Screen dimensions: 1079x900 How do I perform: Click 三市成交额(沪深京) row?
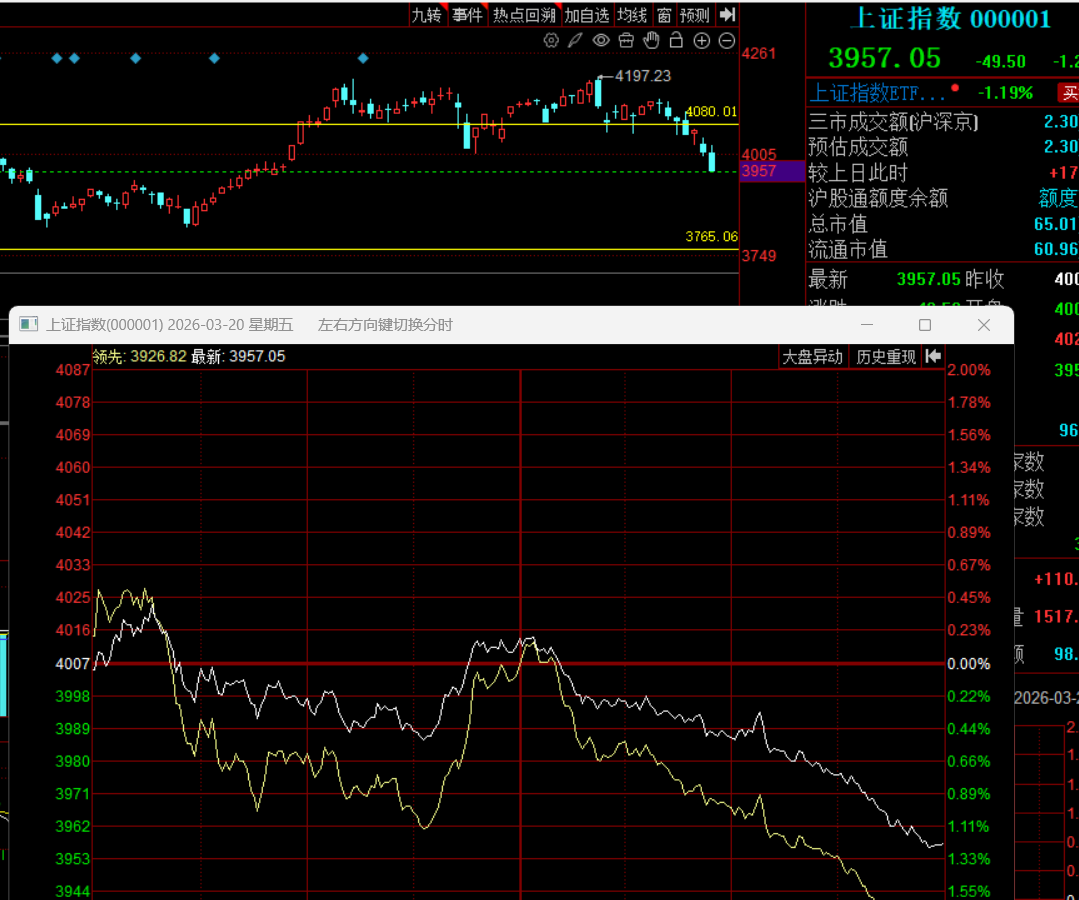click(943, 122)
